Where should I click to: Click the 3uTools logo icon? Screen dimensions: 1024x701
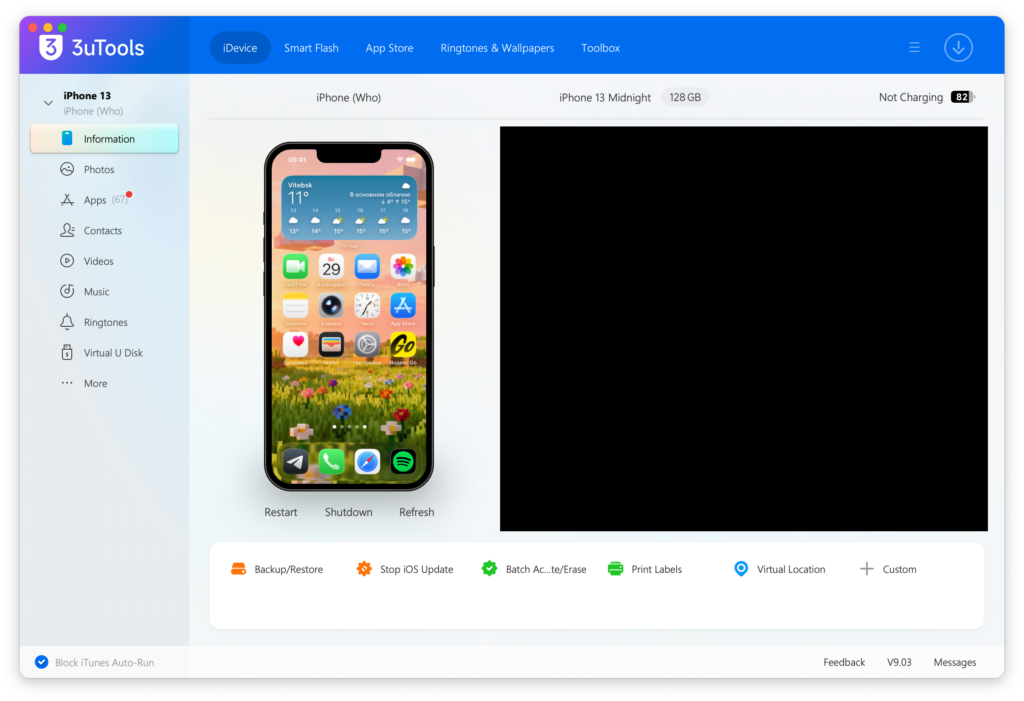(50, 48)
